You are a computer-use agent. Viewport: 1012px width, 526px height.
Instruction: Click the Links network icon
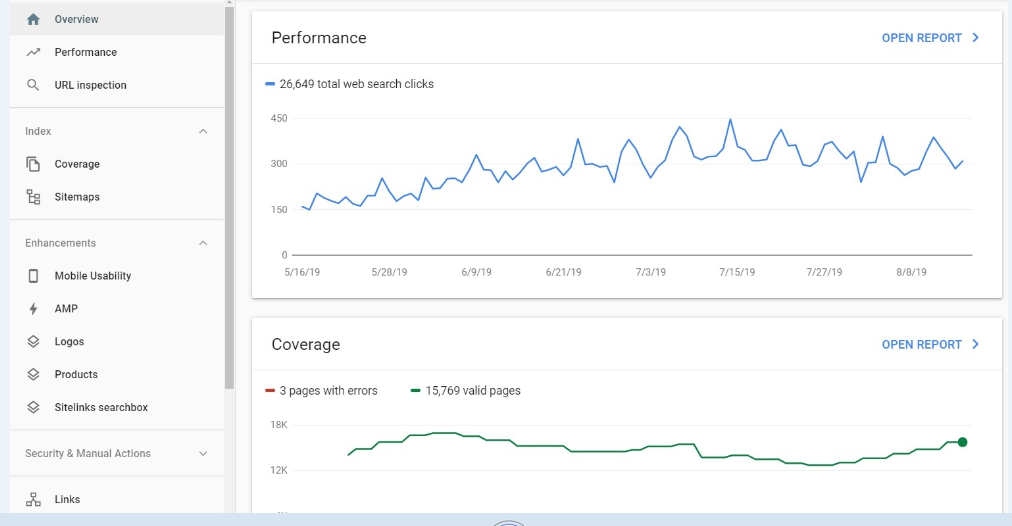[33, 499]
